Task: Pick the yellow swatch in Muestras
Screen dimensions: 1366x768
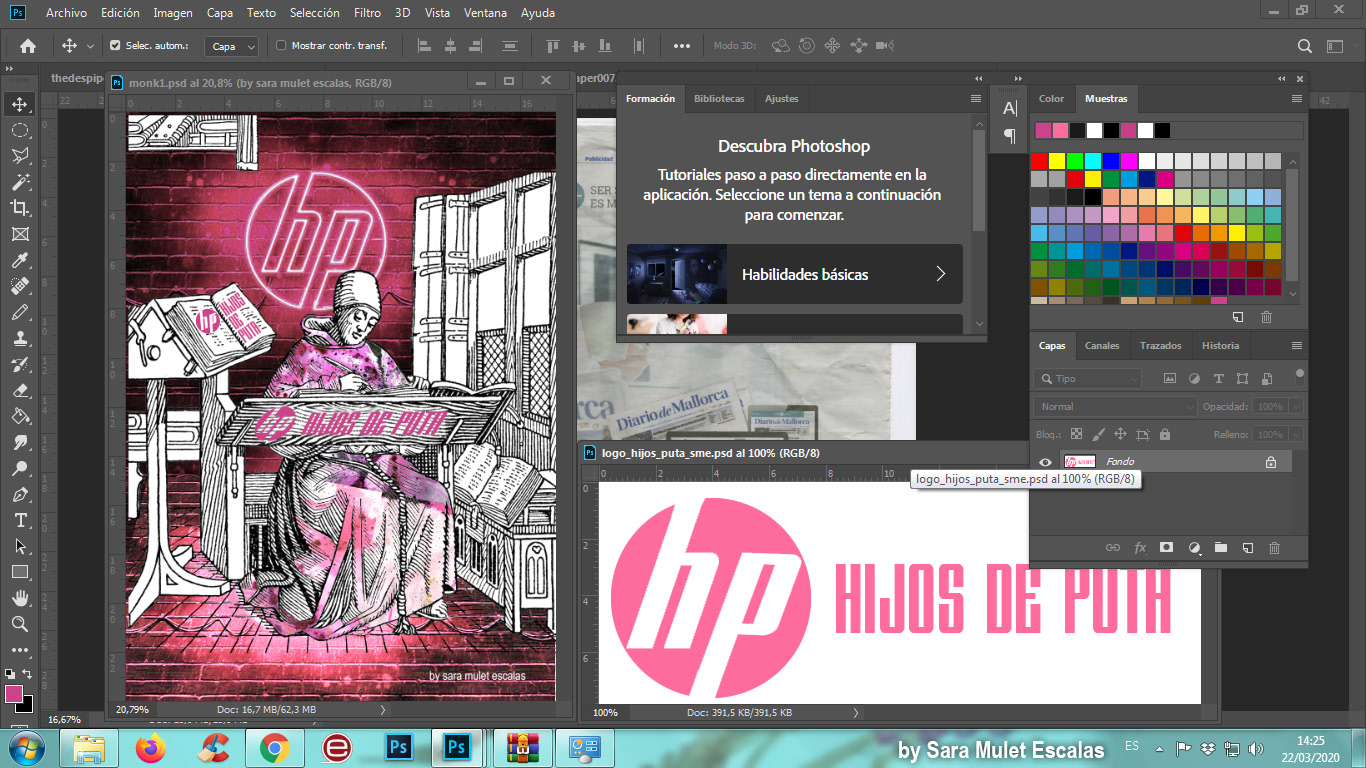Action: pos(1057,161)
